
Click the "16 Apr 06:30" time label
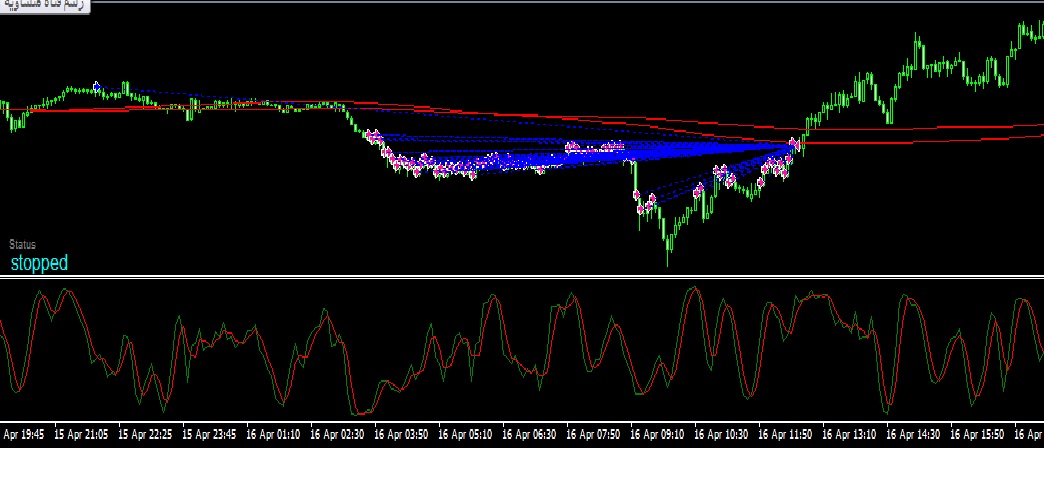pyautogui.click(x=529, y=435)
